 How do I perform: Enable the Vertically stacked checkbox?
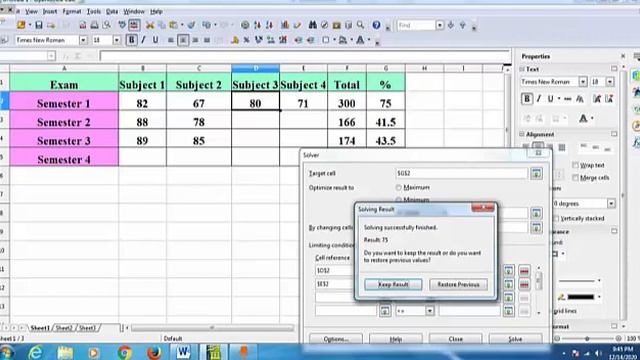click(556, 218)
